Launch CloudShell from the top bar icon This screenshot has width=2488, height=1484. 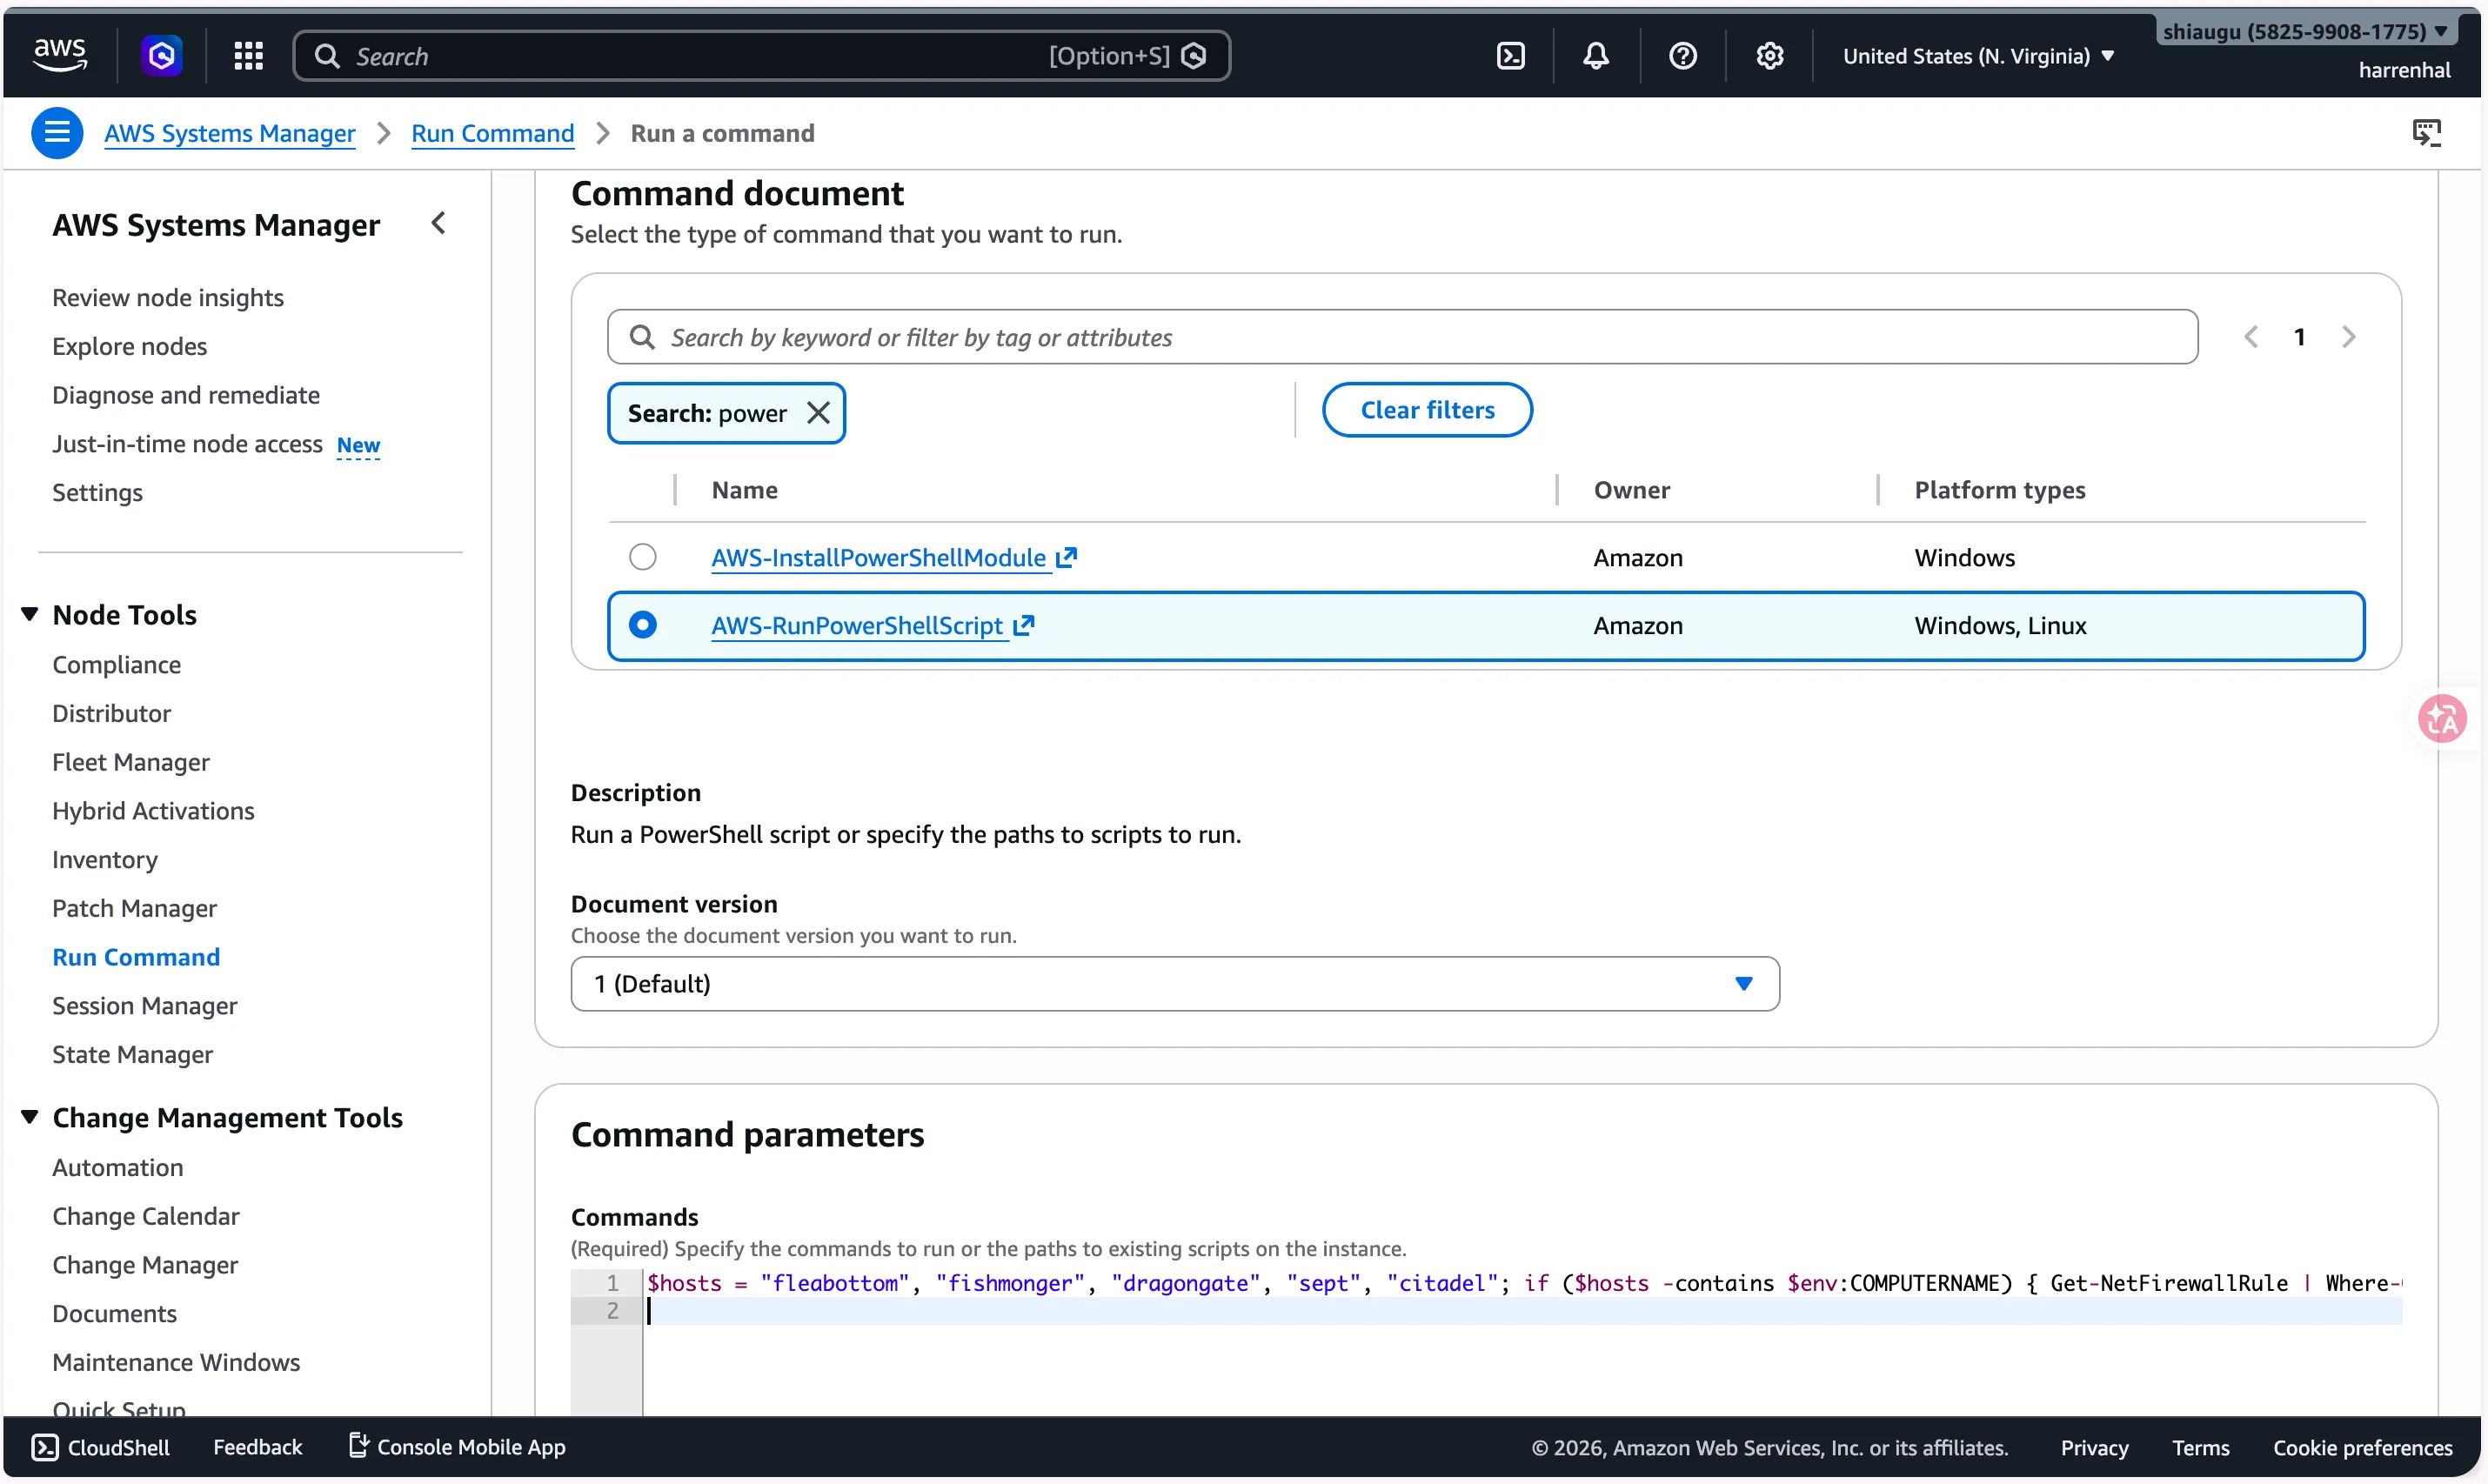[1510, 56]
